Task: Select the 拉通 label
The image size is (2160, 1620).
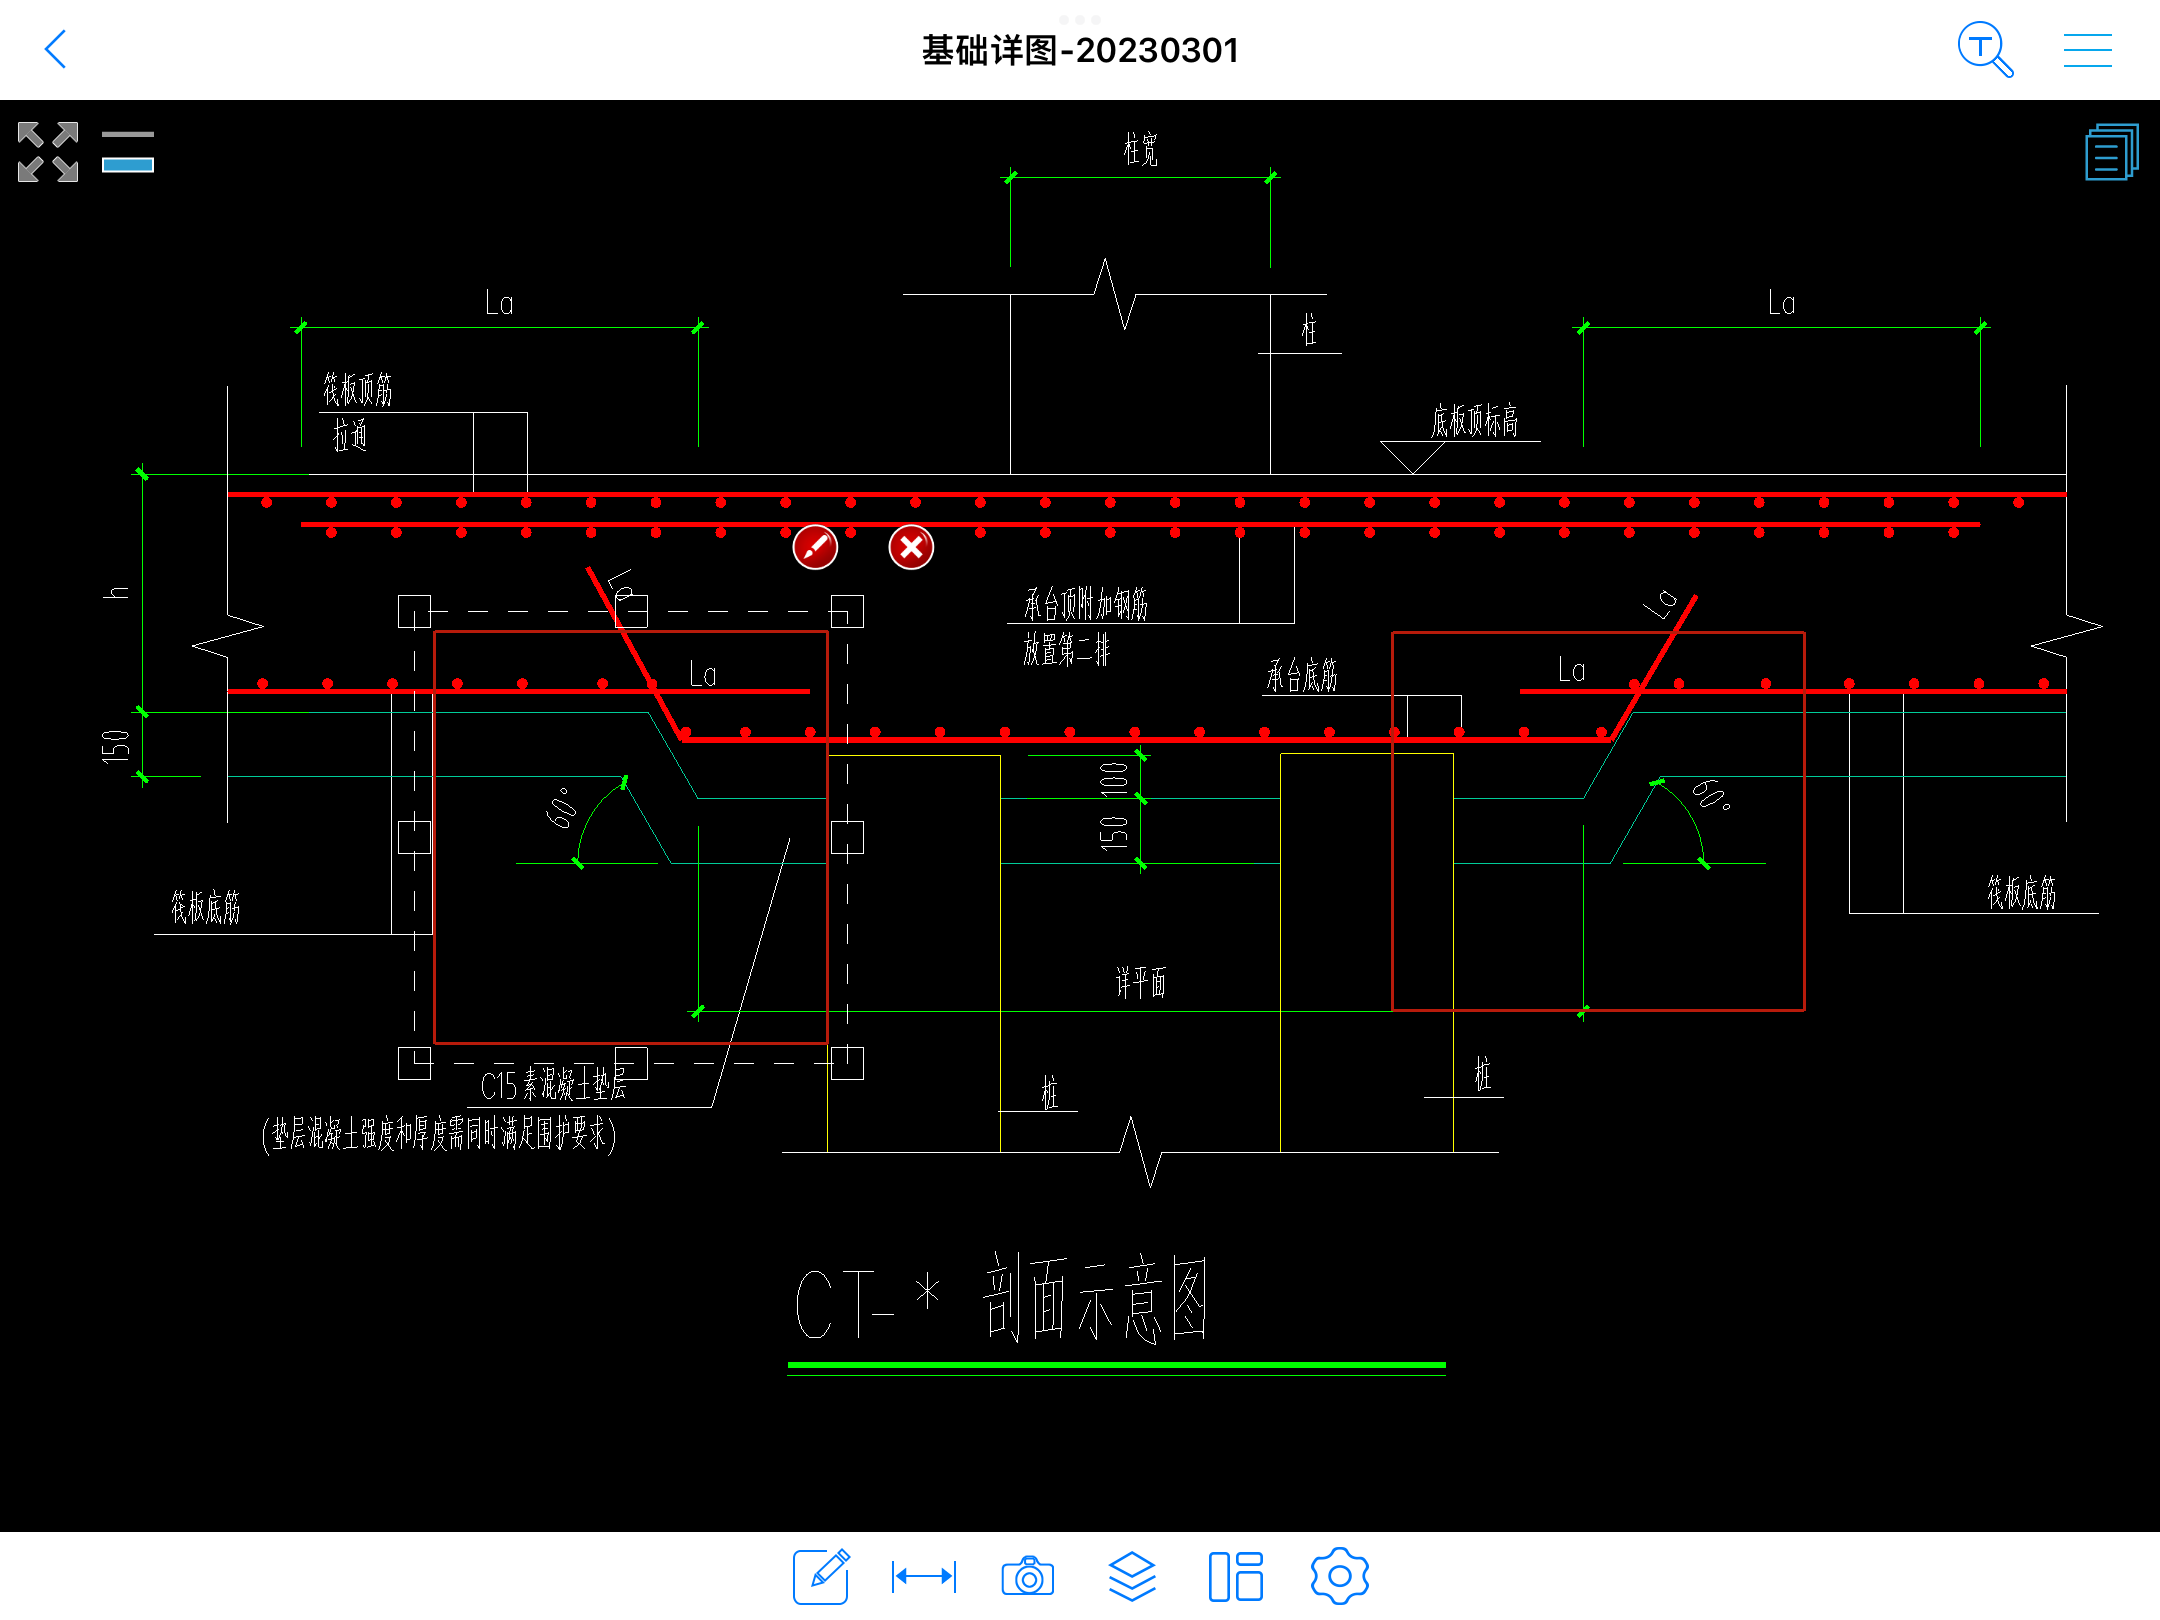Action: (350, 435)
